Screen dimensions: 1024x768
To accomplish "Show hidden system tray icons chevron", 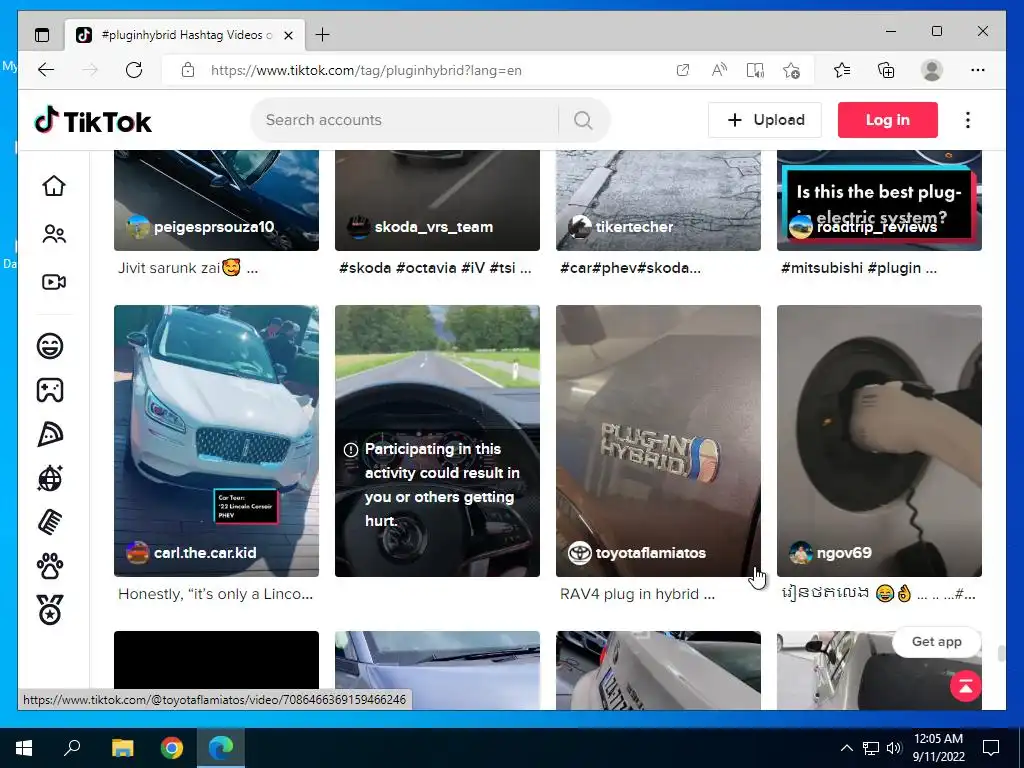I will point(846,748).
